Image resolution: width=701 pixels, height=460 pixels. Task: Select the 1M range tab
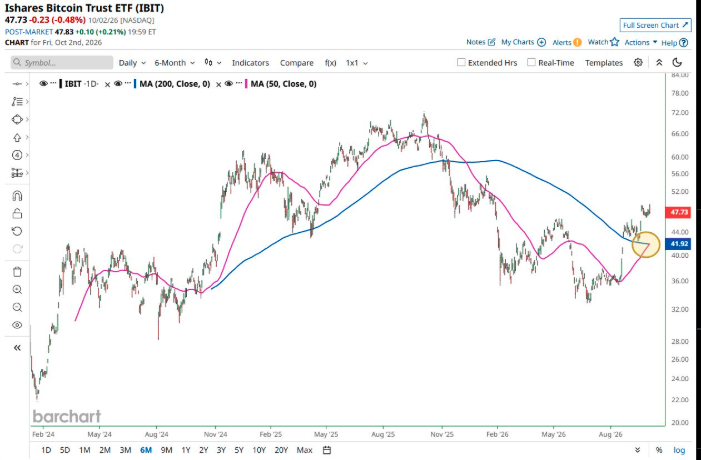point(84,450)
